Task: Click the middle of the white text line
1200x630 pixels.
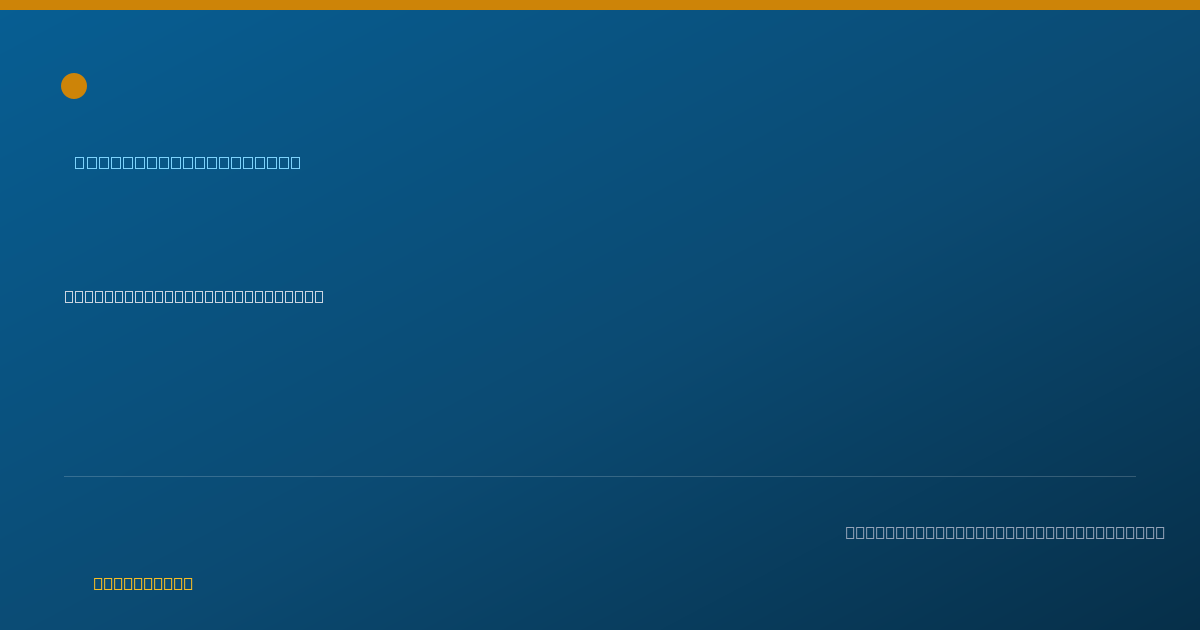Action: 194,296
